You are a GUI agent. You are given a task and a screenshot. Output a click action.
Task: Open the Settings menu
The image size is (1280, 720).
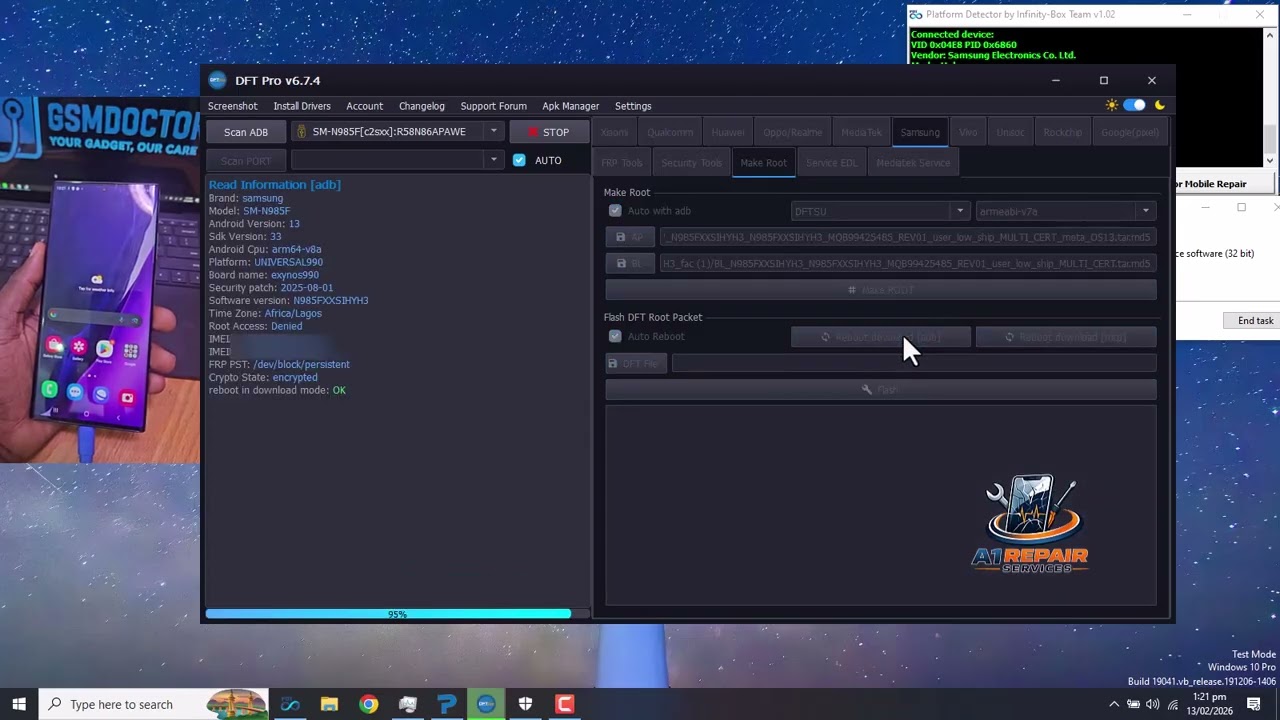[x=633, y=106]
